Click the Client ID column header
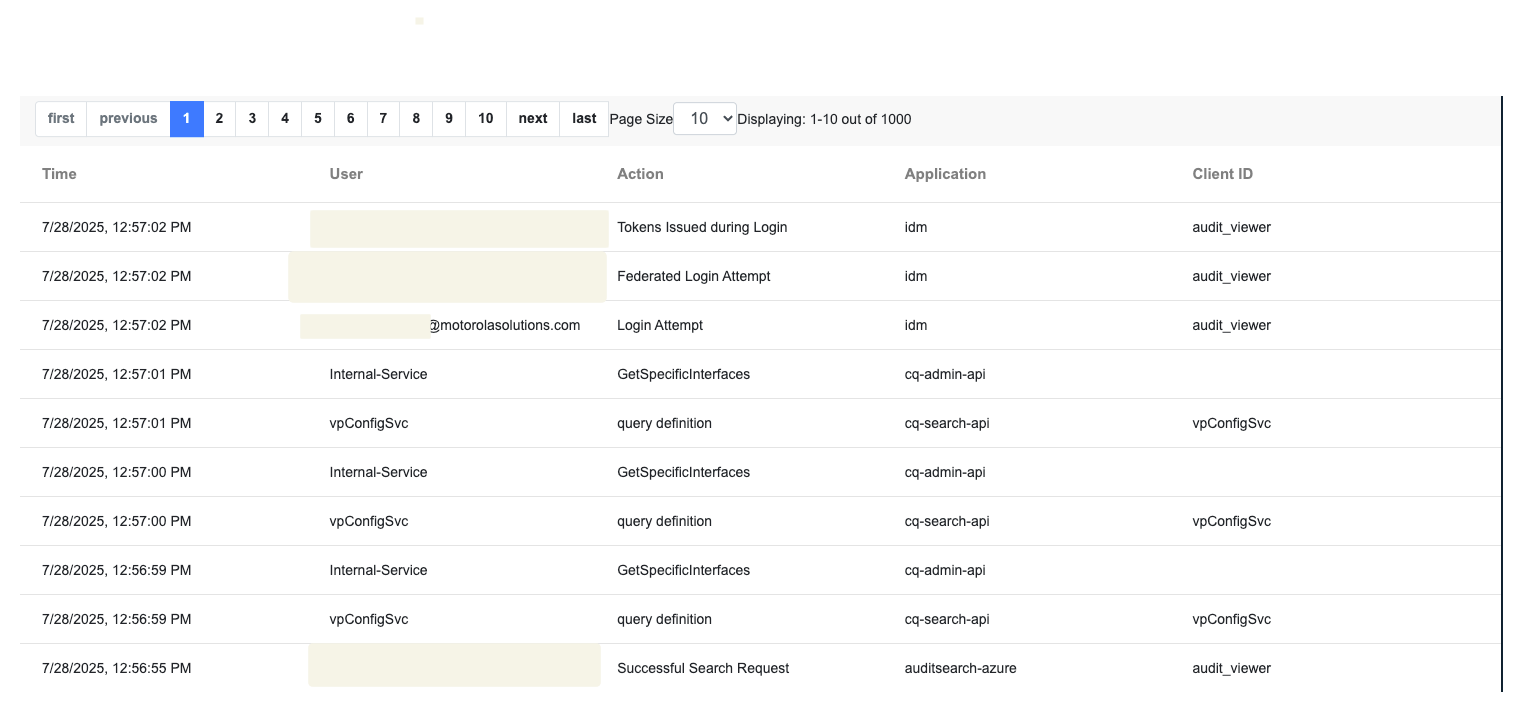This screenshot has height=712, width=1523. point(1222,174)
